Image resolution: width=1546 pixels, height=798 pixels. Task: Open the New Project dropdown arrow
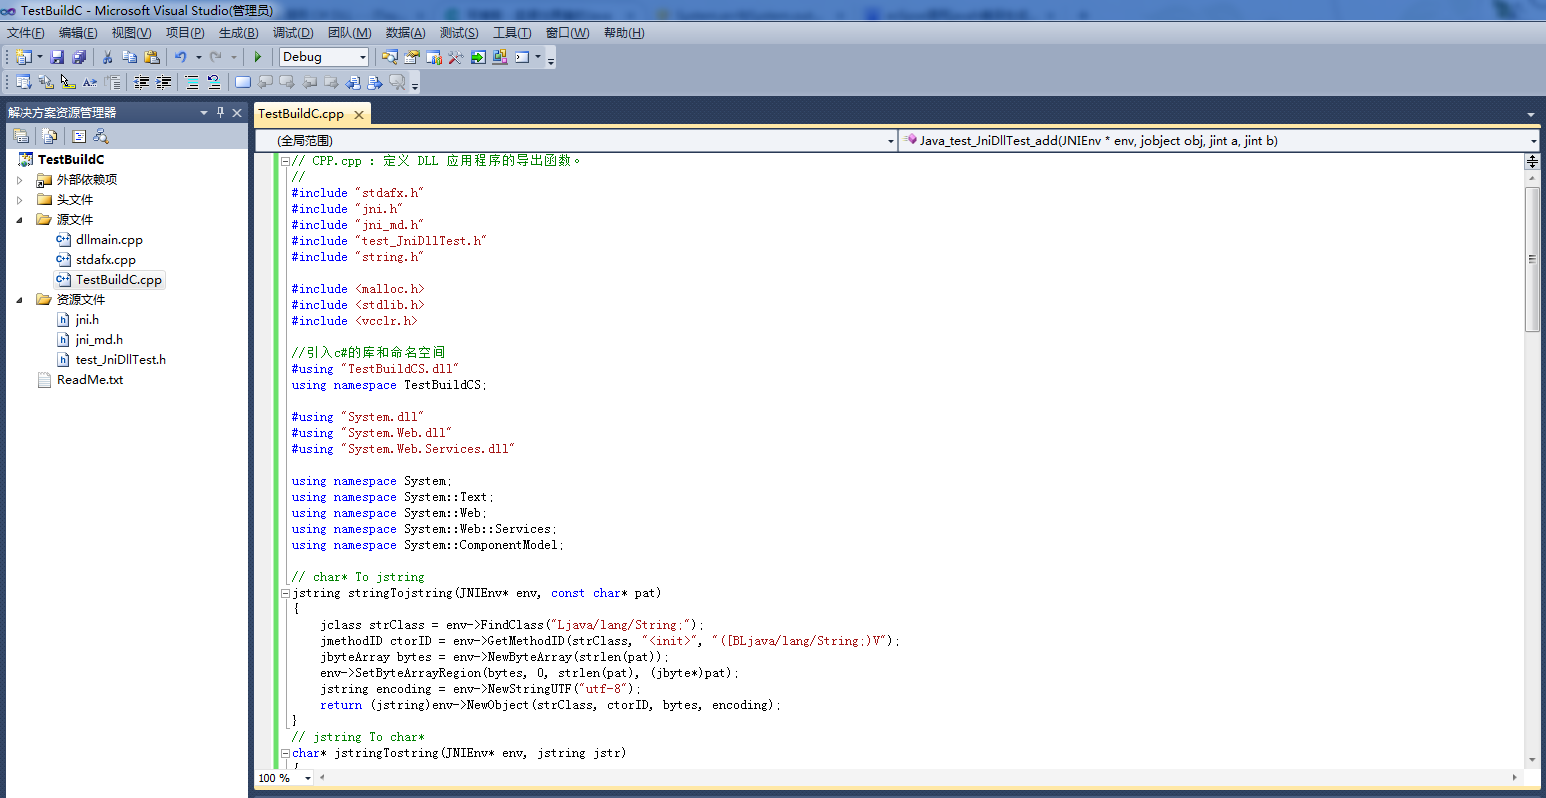point(40,57)
